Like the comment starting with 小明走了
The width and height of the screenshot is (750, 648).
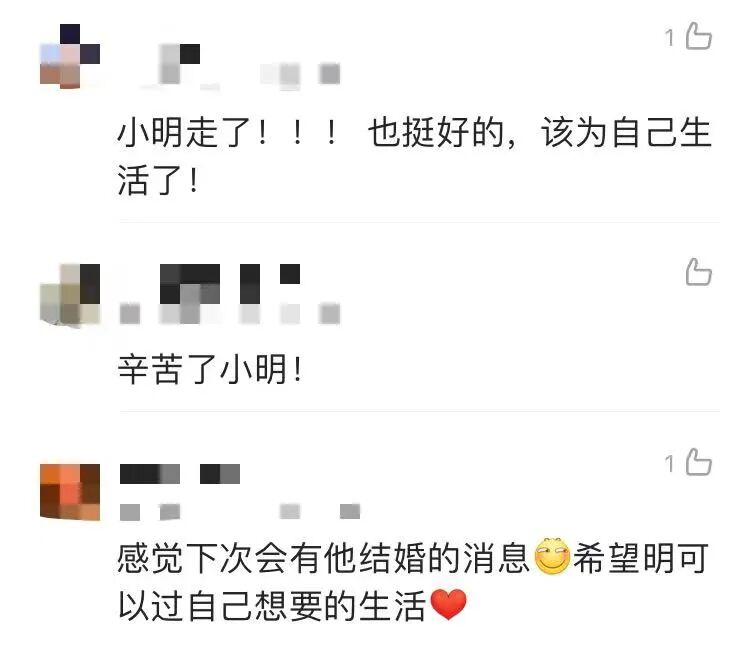tap(698, 36)
